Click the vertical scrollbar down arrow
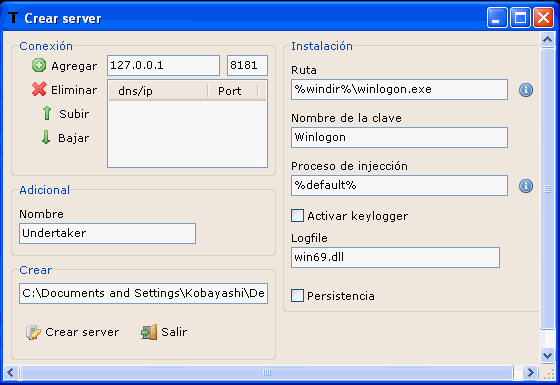This screenshot has width=560, height=385. (x=547, y=355)
